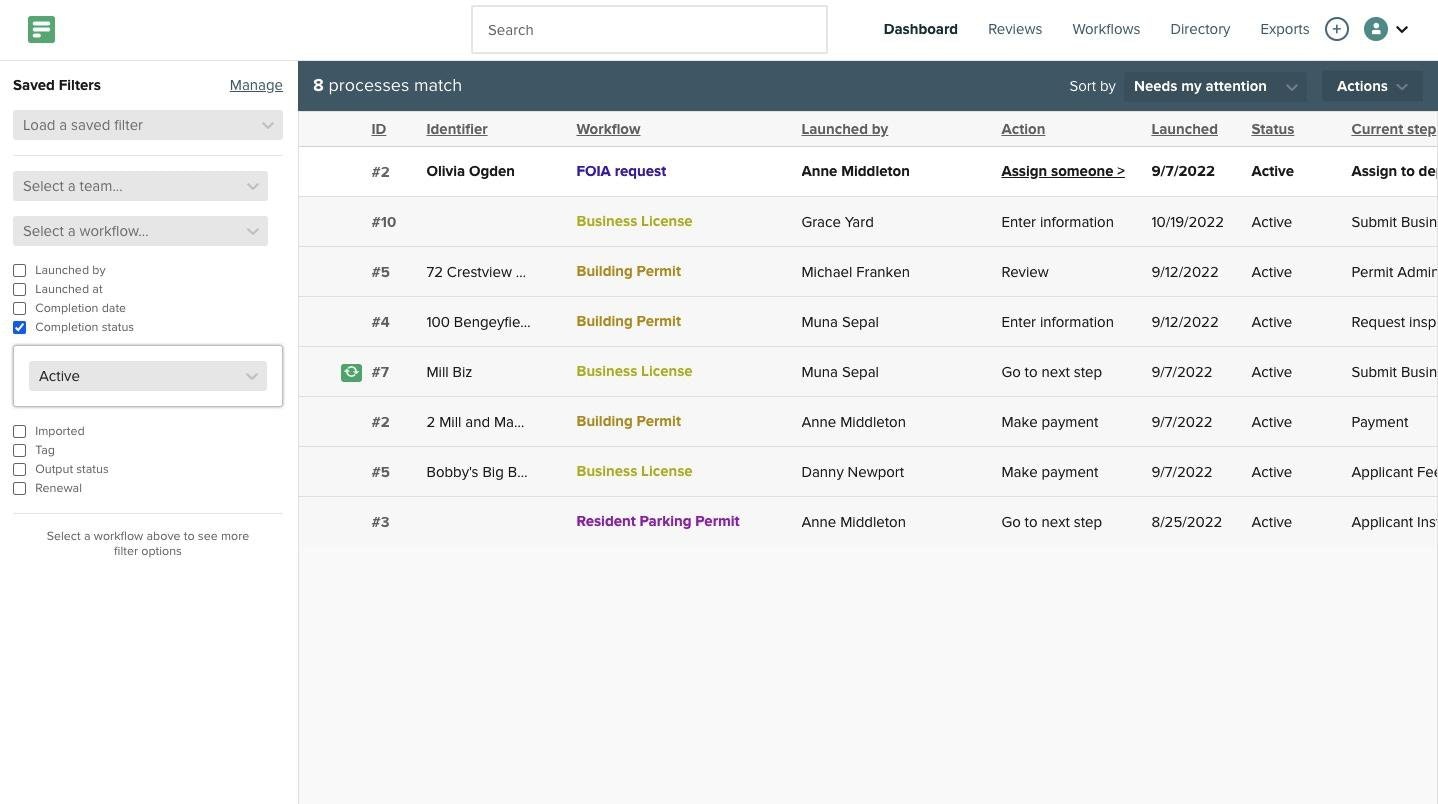Open the Needs my attention sort dropdown
Screen dimensions: 1438x804
[x=1214, y=86]
